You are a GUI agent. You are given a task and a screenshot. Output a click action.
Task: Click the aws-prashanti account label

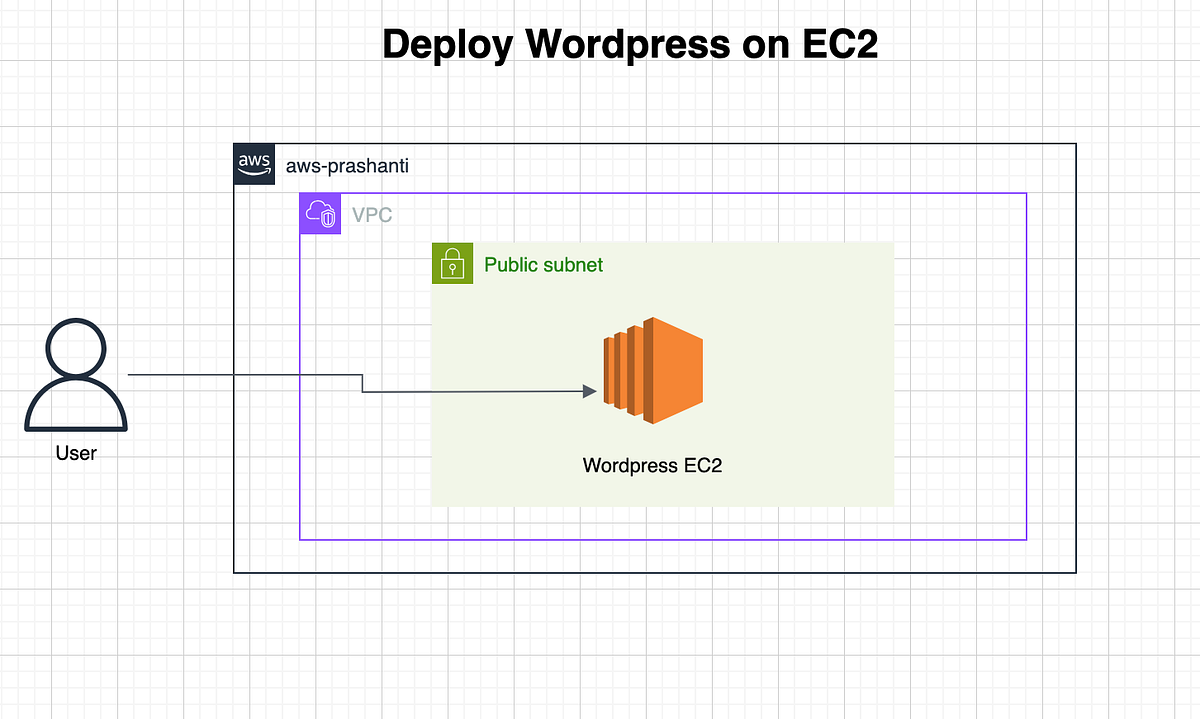tap(346, 165)
